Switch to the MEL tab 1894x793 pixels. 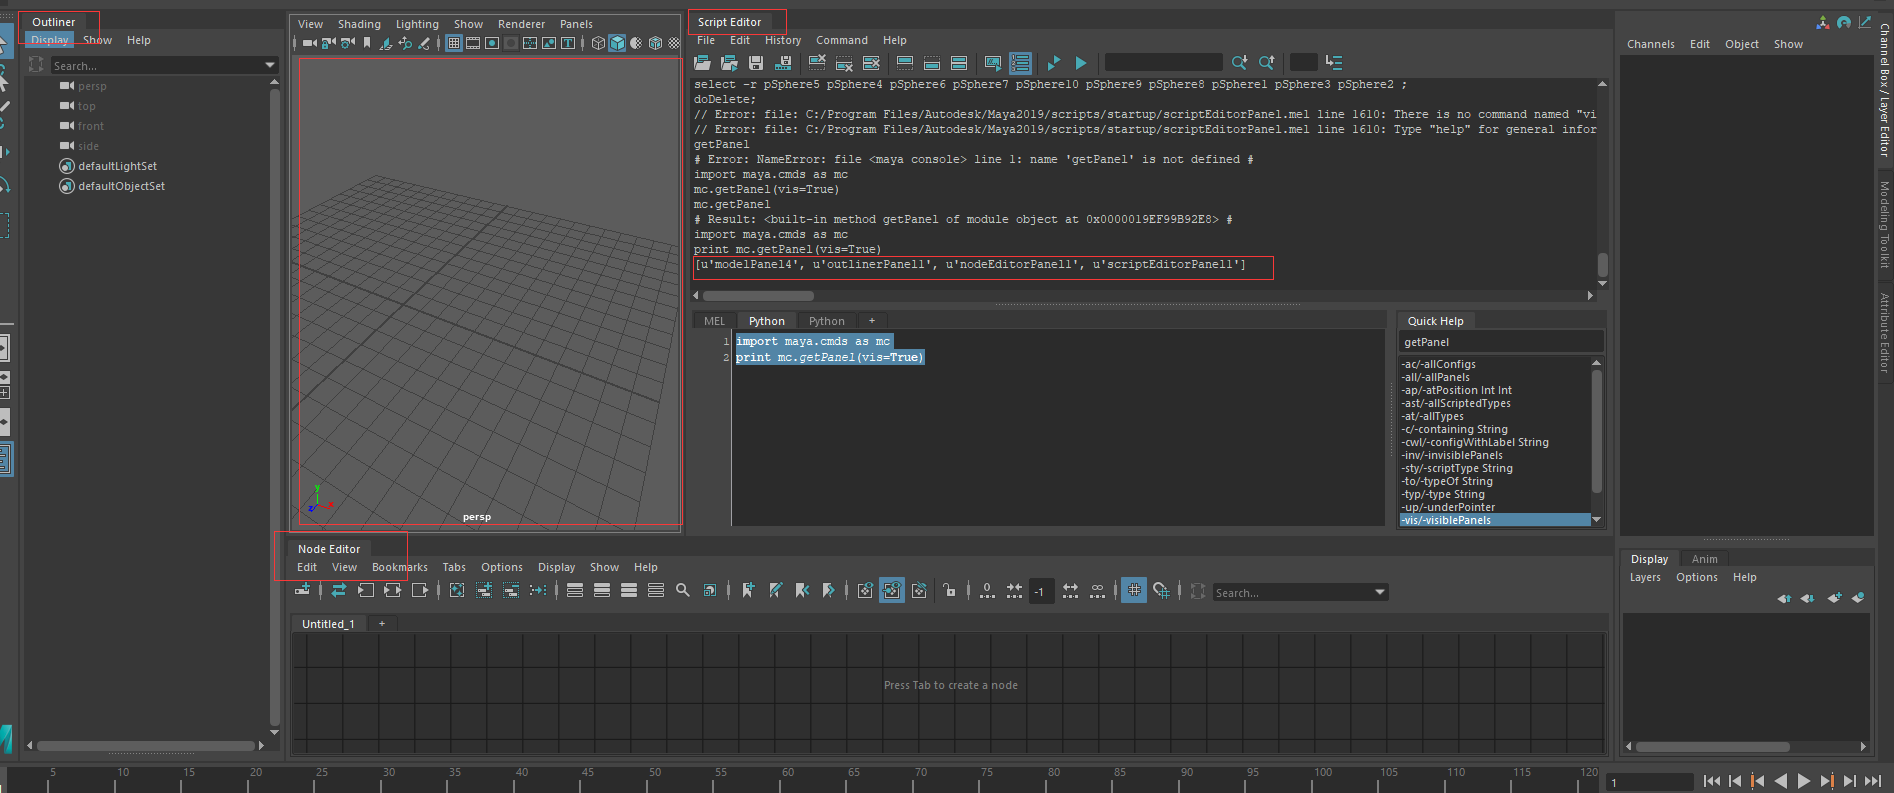(714, 321)
